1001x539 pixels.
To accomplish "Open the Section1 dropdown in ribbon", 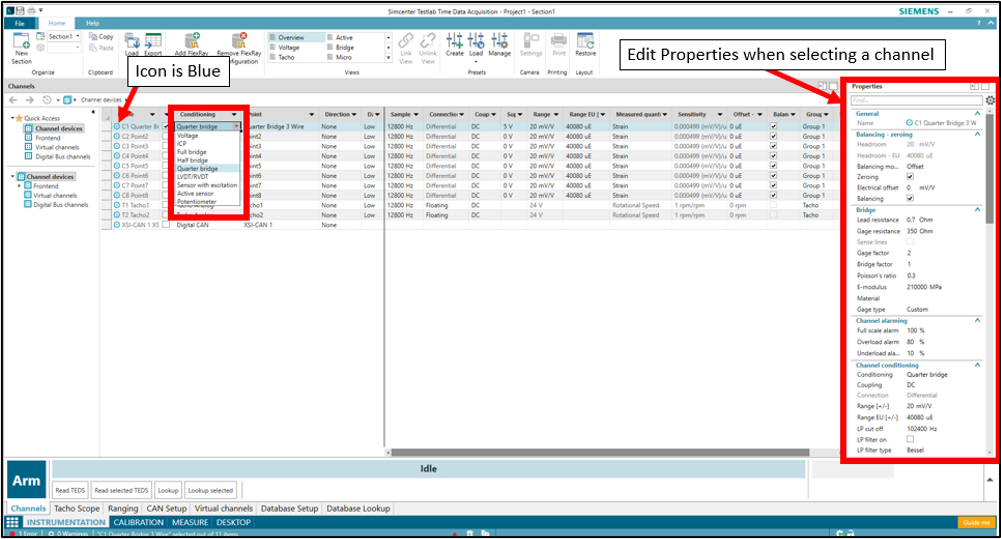I will [78, 36].
